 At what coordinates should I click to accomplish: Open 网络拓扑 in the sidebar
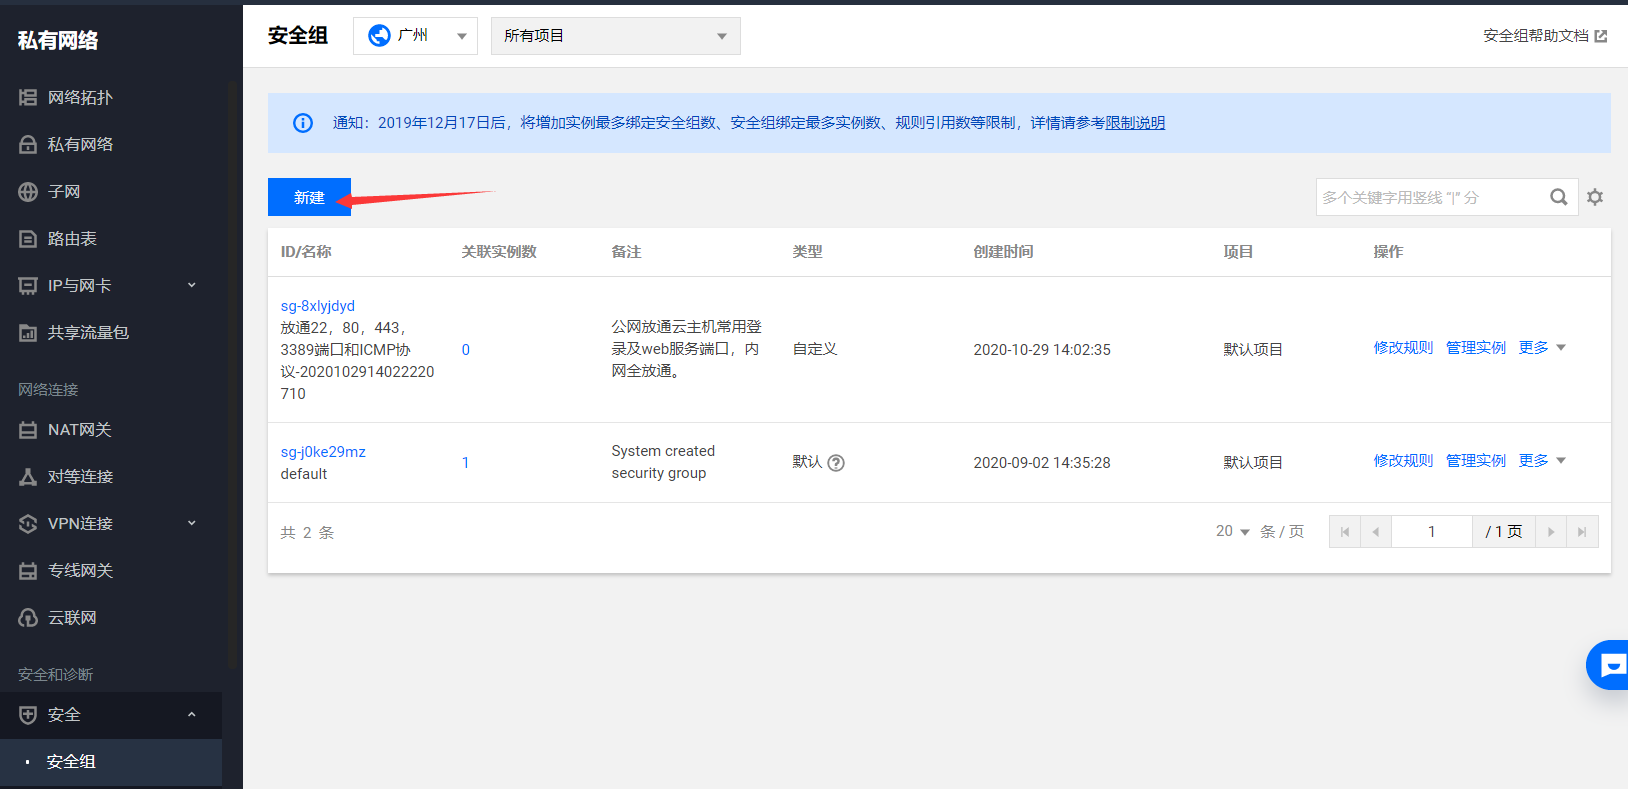(80, 98)
